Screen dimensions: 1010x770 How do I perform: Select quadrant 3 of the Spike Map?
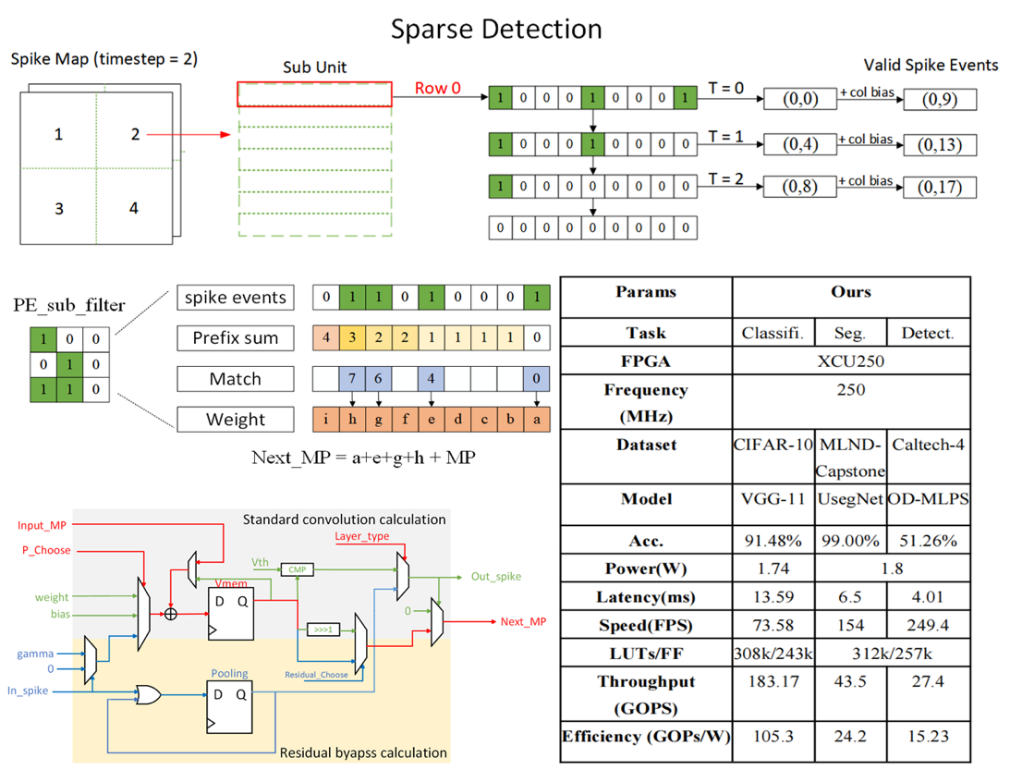(58, 208)
